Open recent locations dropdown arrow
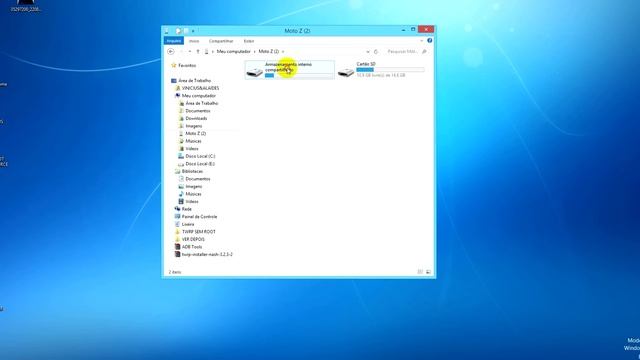Image resolution: width=640 pixels, height=360 pixels. pos(189,52)
